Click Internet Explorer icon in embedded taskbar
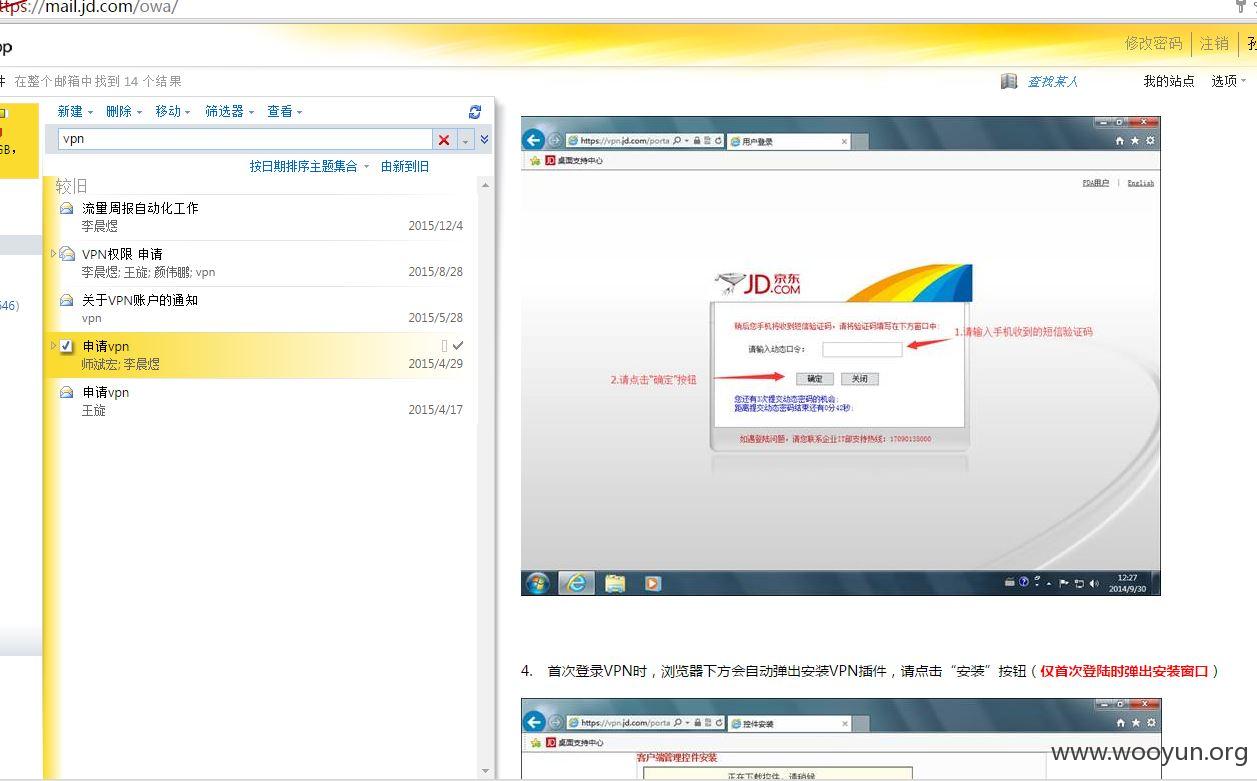1257x781 pixels. pyautogui.click(x=576, y=583)
